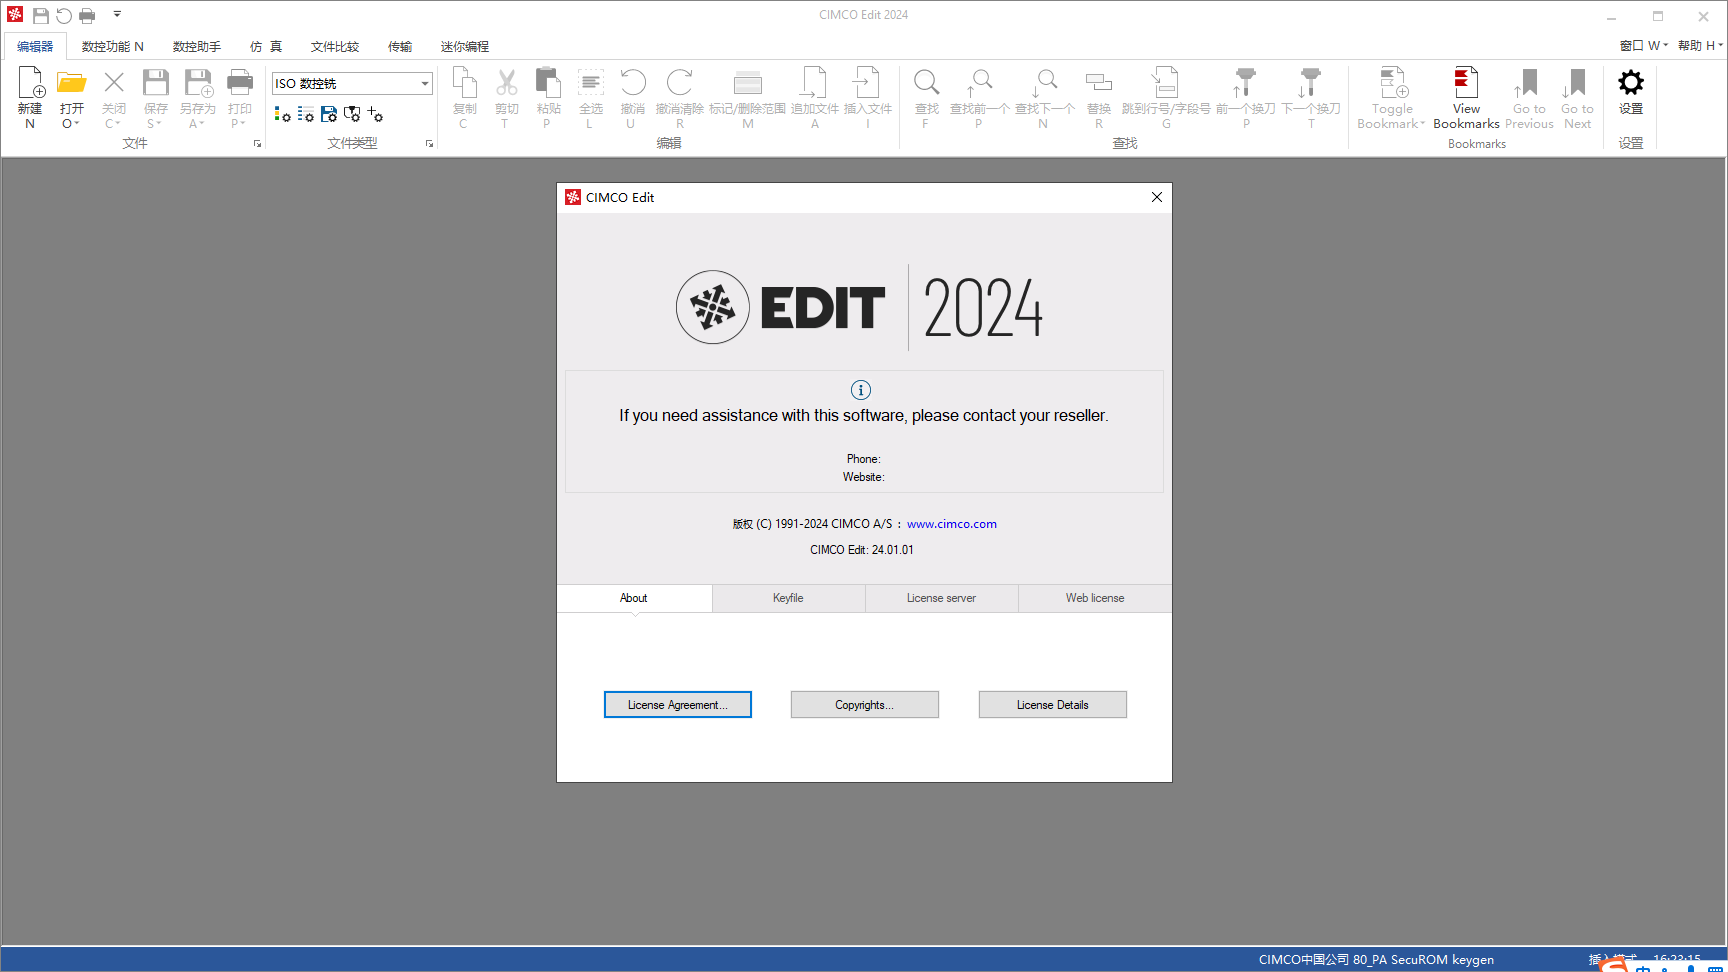Image resolution: width=1728 pixels, height=972 pixels.
Task: Select the Keyfile tab in dialog
Action: point(788,598)
